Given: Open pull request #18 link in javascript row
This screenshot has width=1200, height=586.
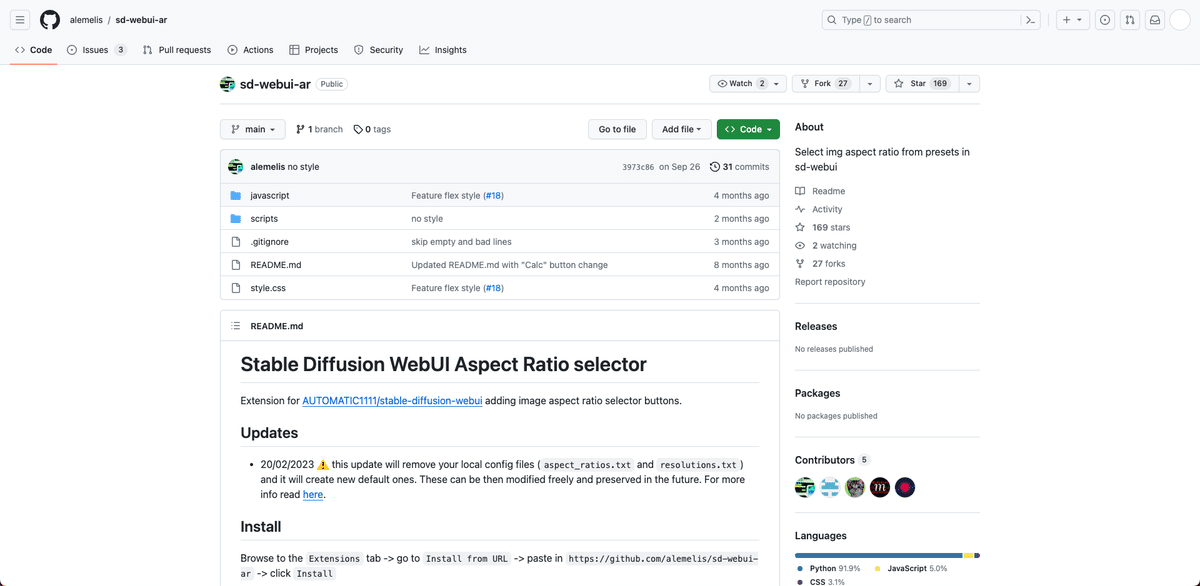Looking at the screenshot, I should click(493, 196).
